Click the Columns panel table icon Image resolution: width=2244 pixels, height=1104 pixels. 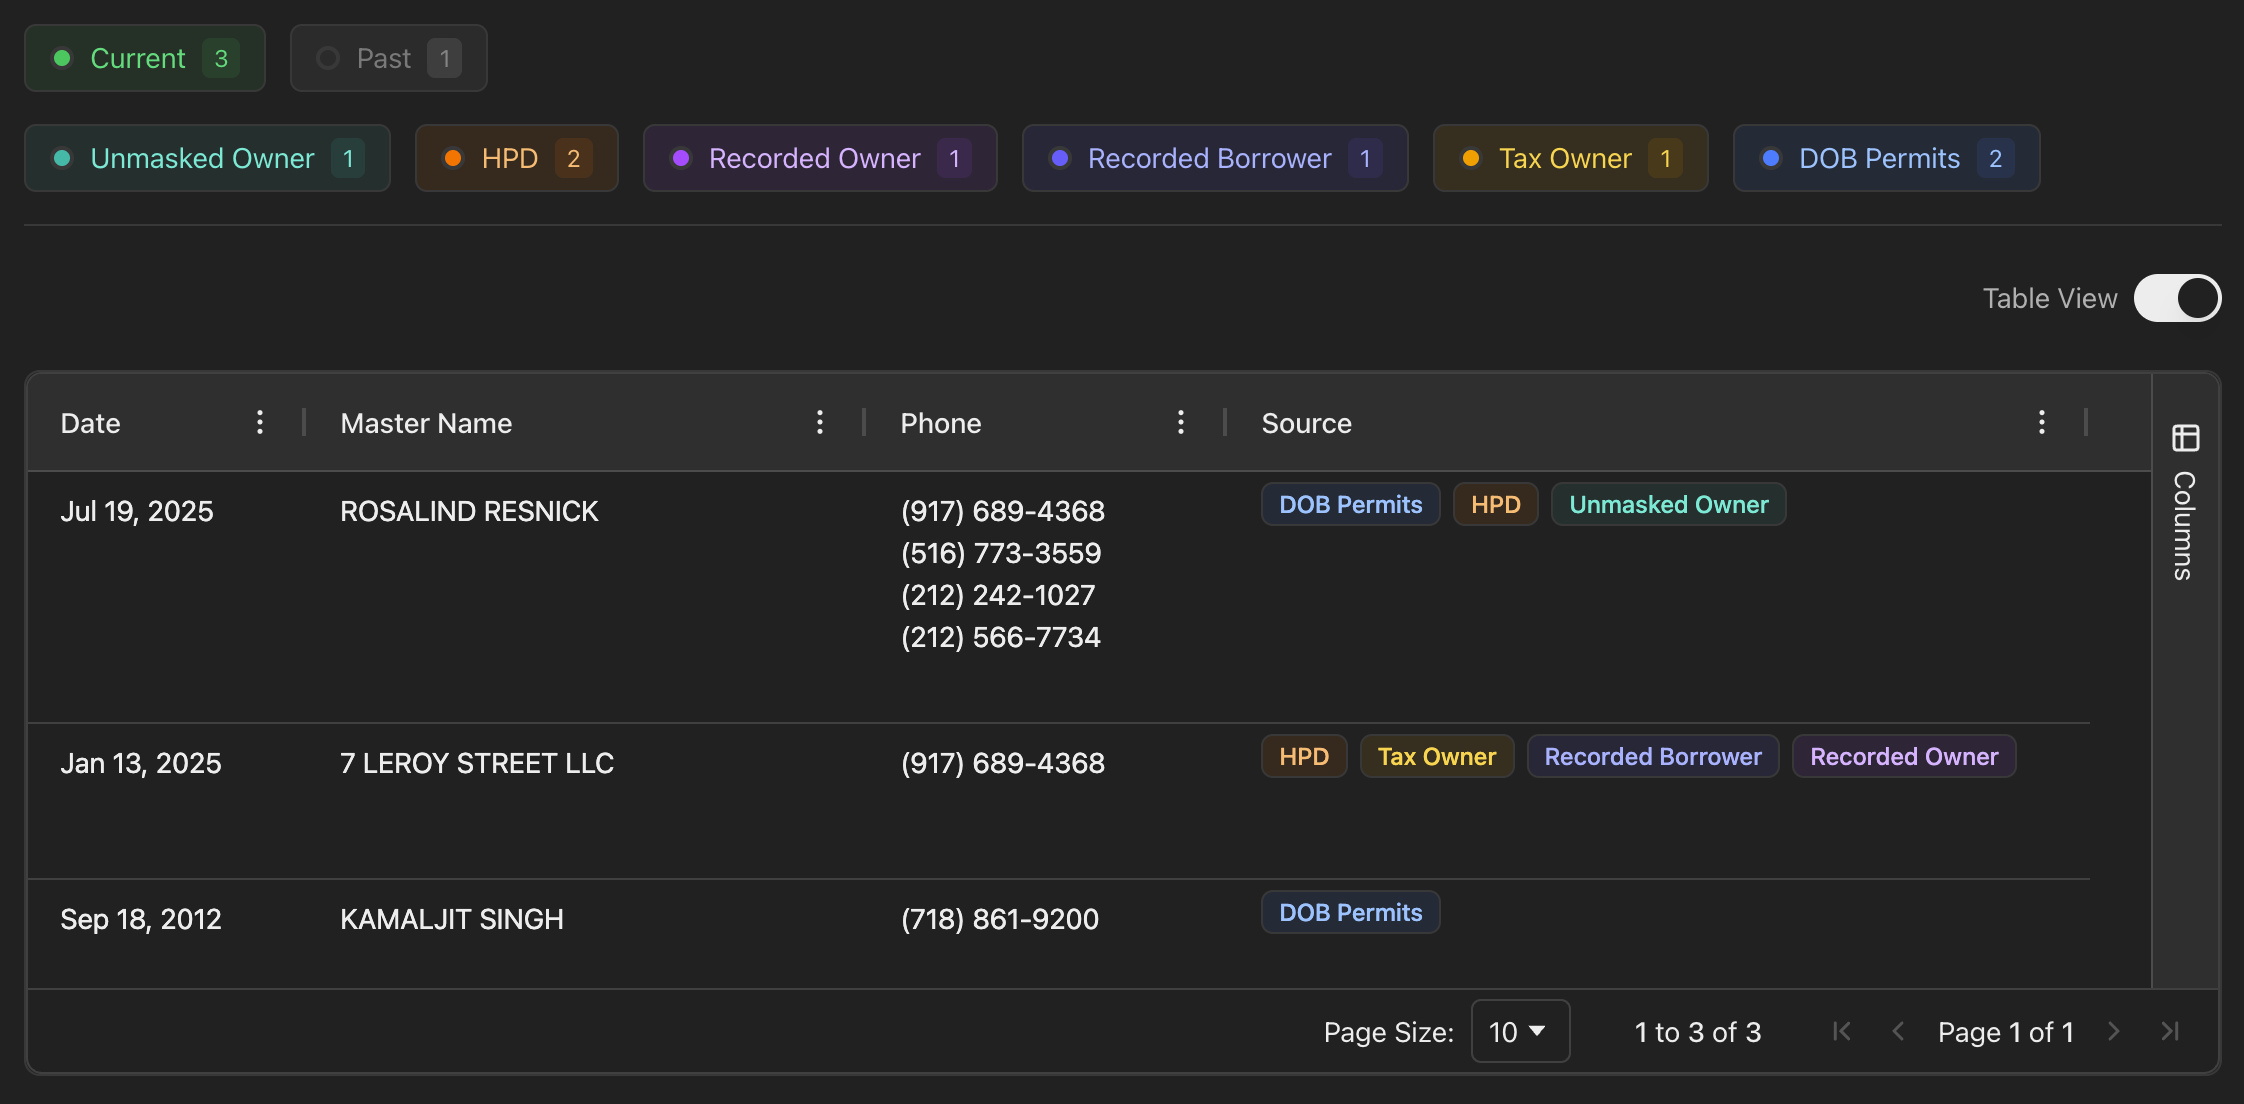pyautogui.click(x=2186, y=438)
